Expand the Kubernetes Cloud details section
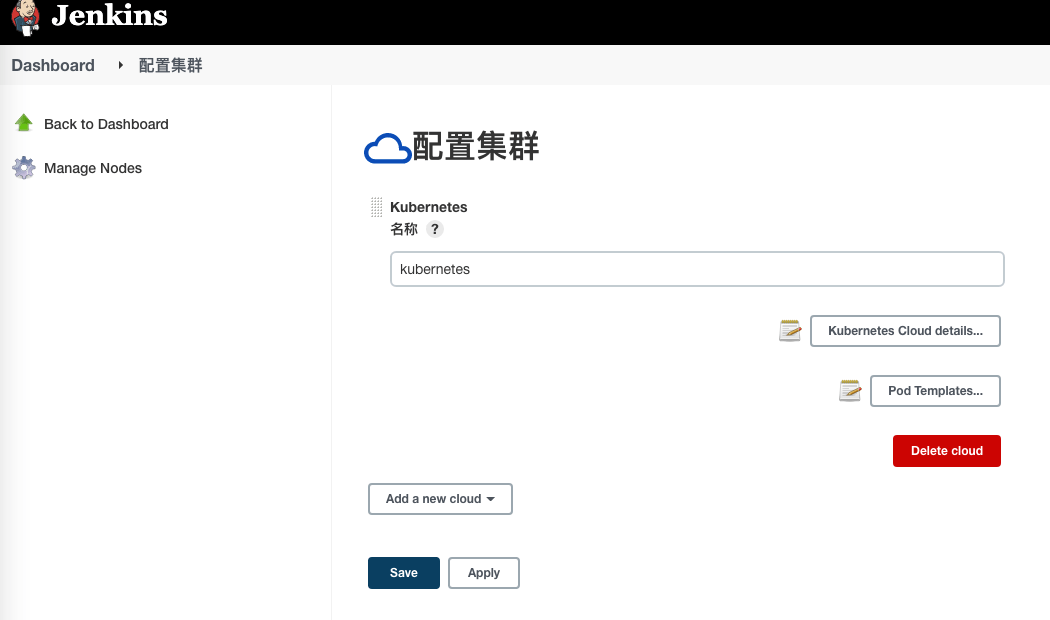Image resolution: width=1050 pixels, height=620 pixels. point(905,331)
